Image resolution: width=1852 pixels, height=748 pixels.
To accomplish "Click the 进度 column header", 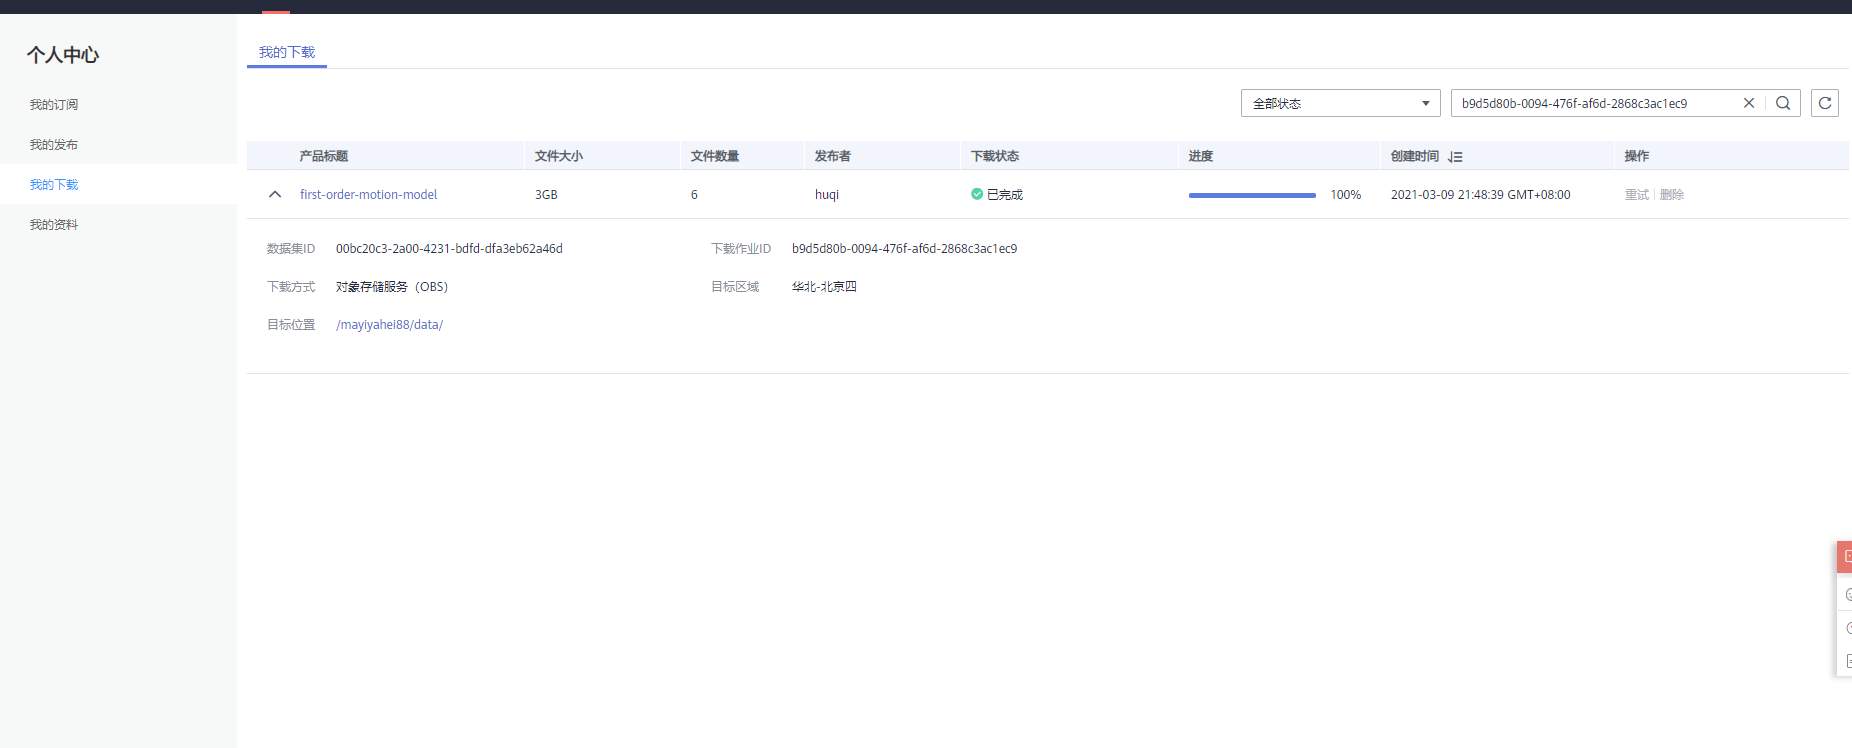I will tap(1201, 156).
